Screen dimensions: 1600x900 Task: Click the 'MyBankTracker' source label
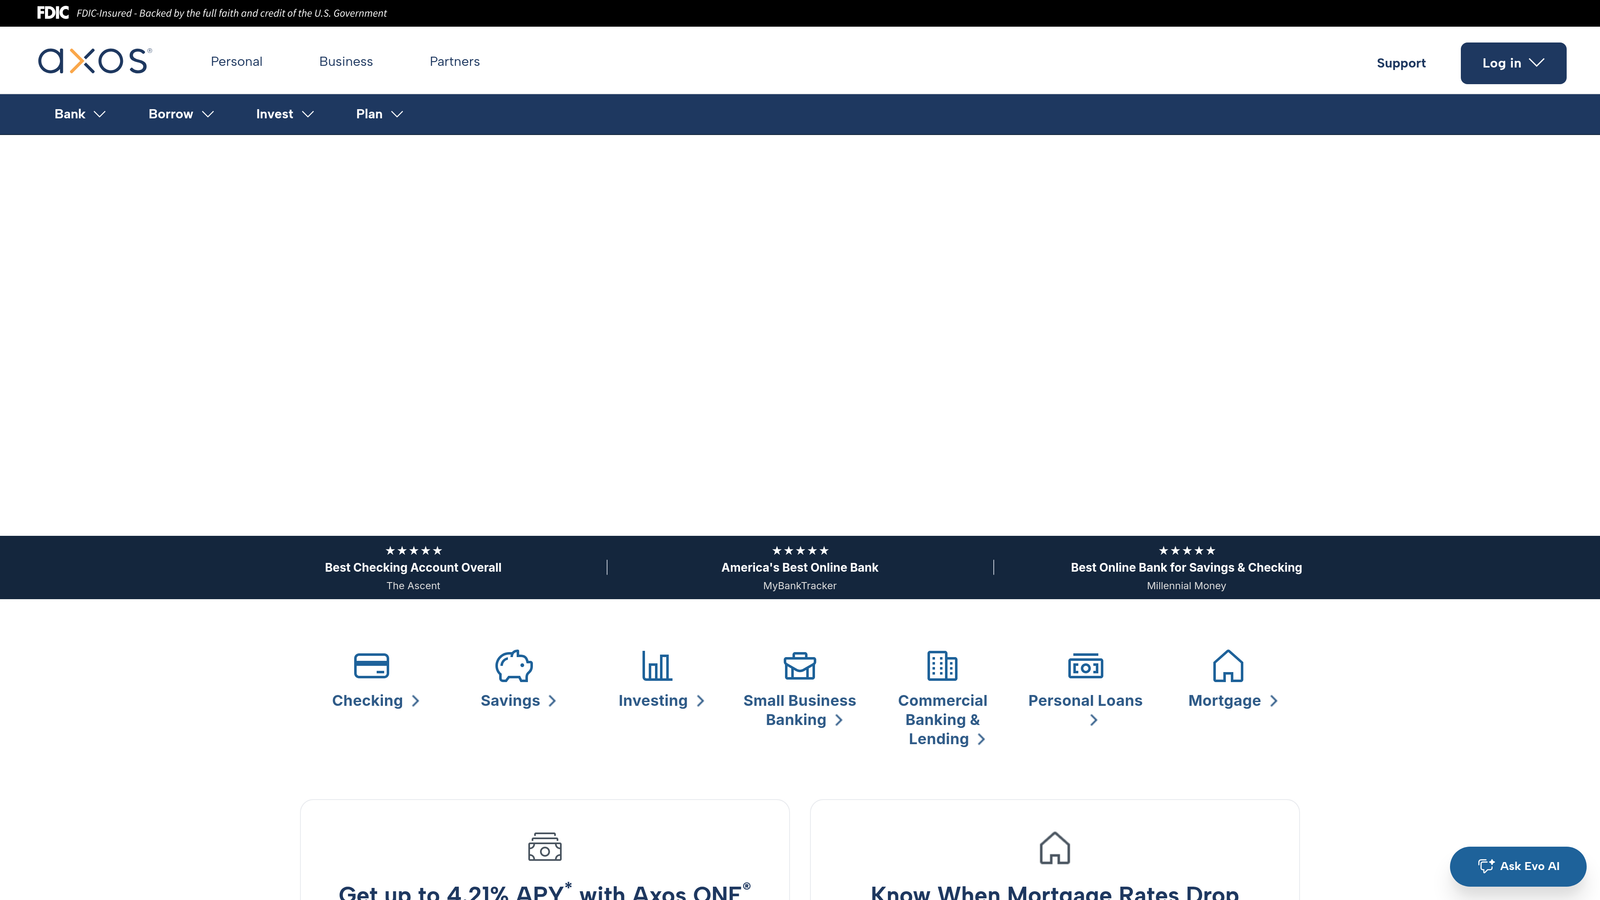800,586
